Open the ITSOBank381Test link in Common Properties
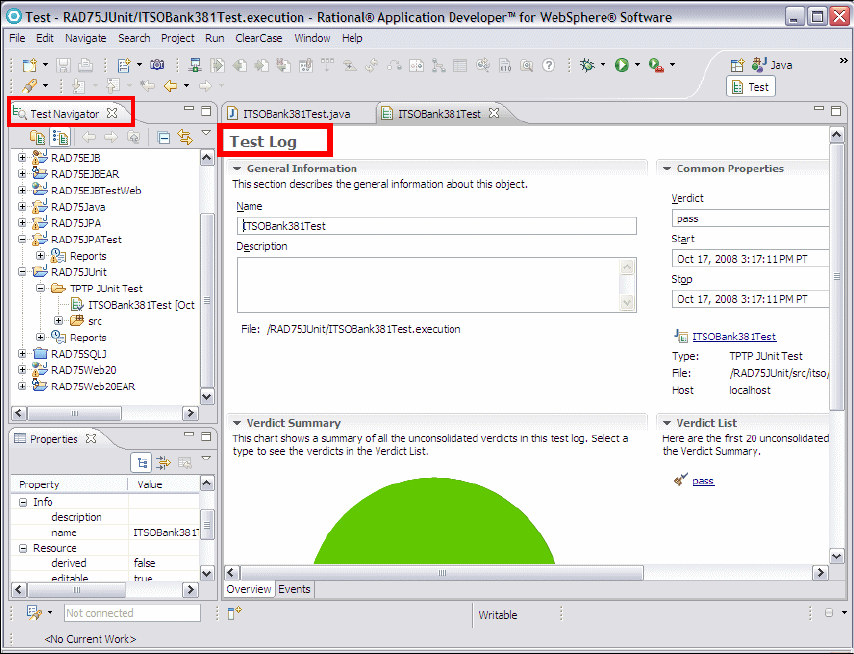854x654 pixels. 734,337
